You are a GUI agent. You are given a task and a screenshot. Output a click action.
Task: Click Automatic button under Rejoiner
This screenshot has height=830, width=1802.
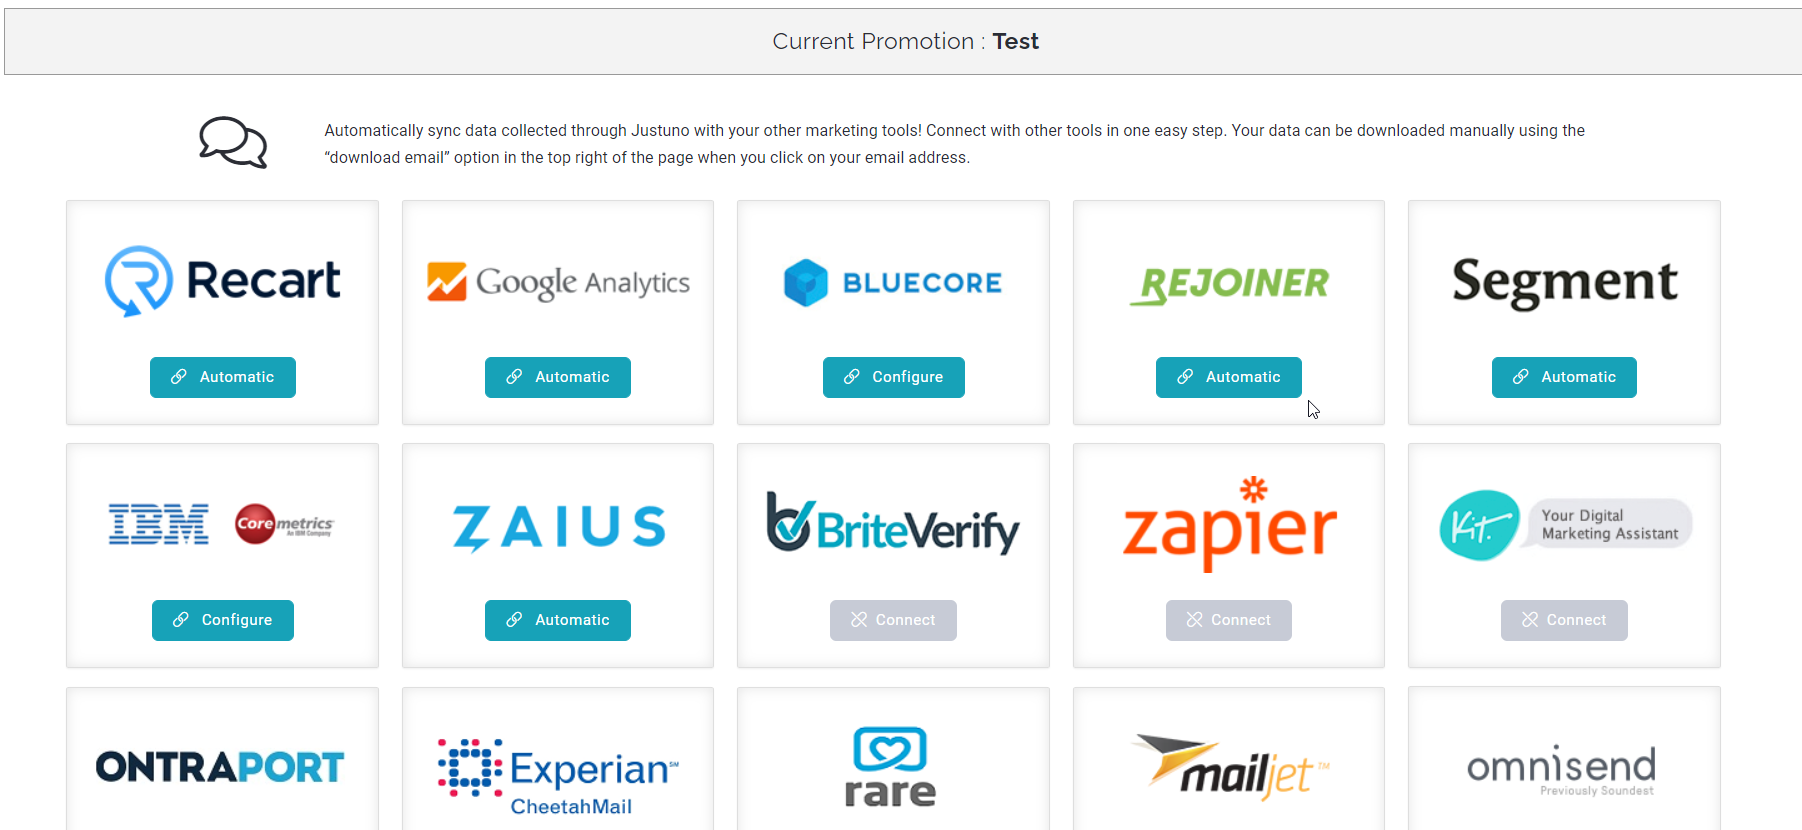pyautogui.click(x=1229, y=377)
